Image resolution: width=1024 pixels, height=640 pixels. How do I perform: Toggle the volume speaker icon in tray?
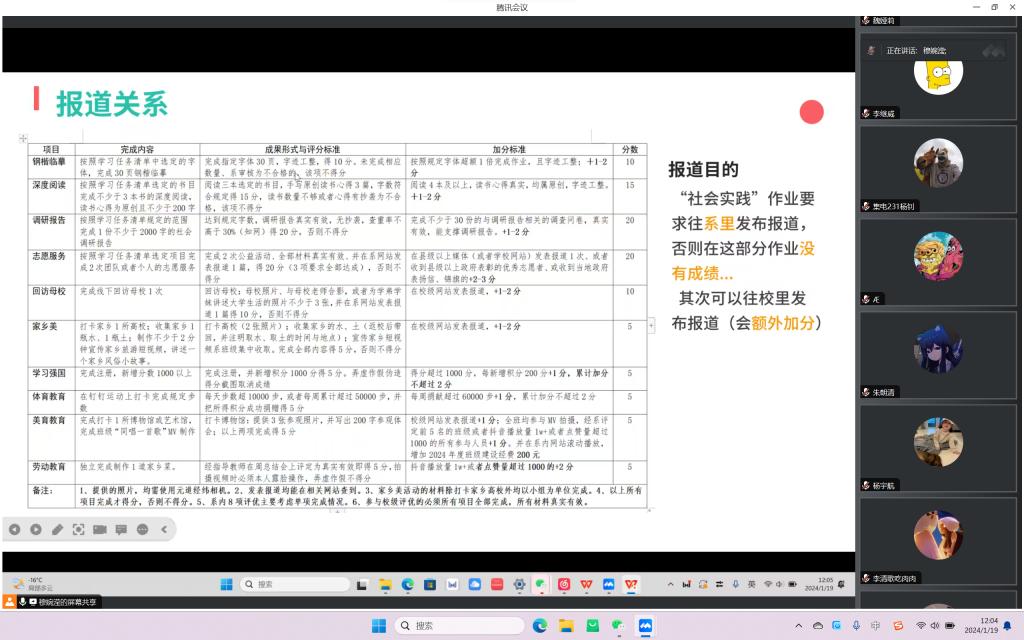935,625
